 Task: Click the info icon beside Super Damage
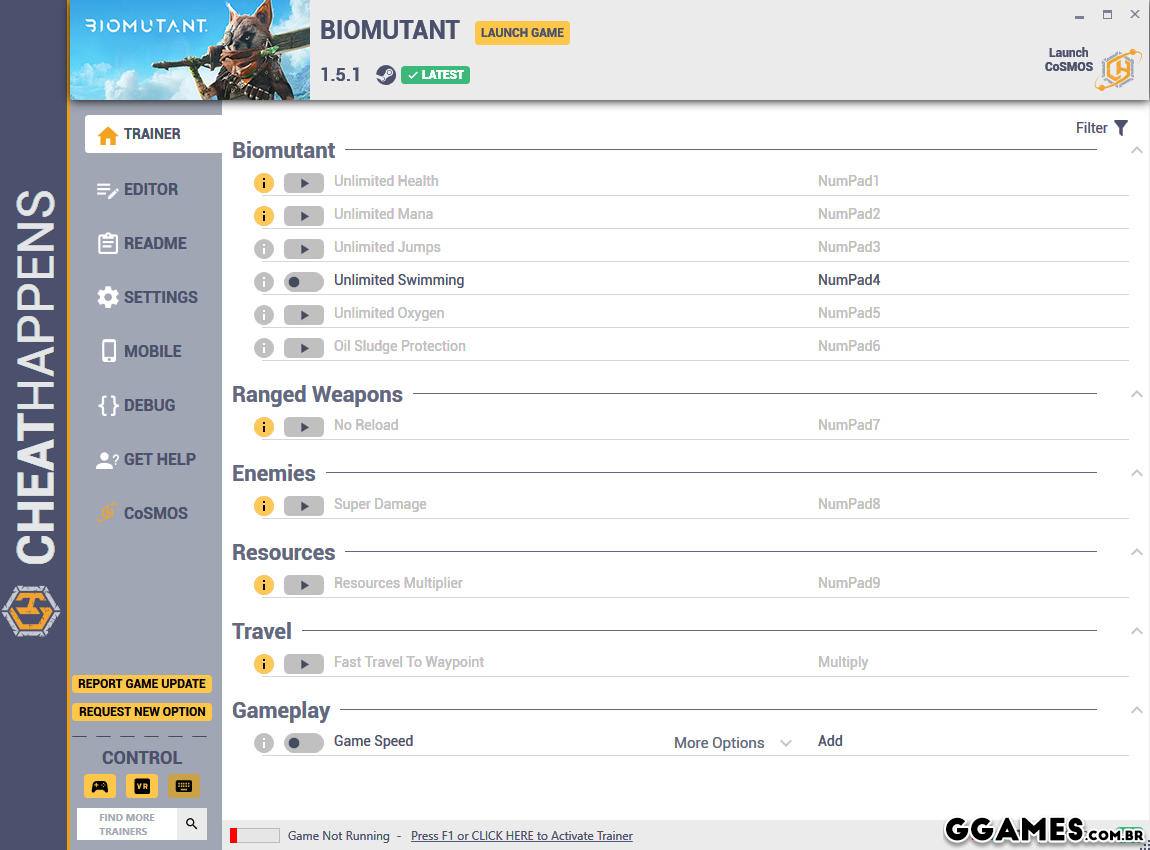(263, 505)
